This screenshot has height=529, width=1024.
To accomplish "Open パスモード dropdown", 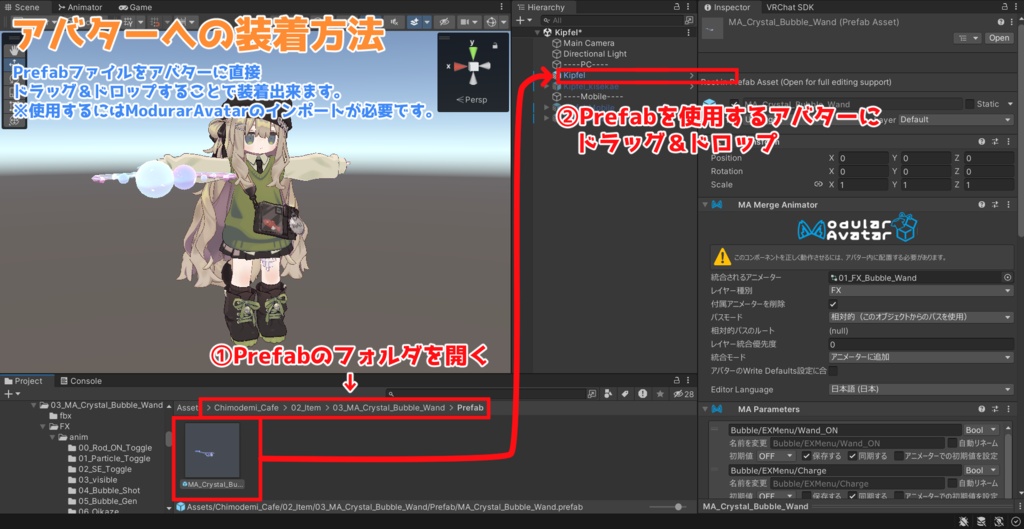I will [920, 317].
